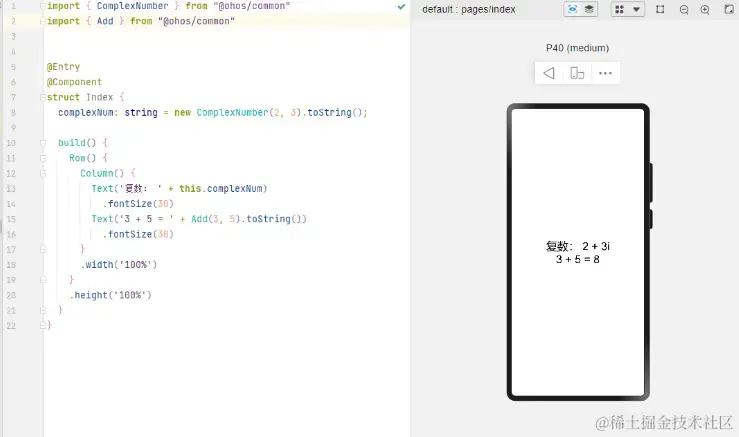
Task: Click the phone's lower side power button
Action: [x=651, y=219]
